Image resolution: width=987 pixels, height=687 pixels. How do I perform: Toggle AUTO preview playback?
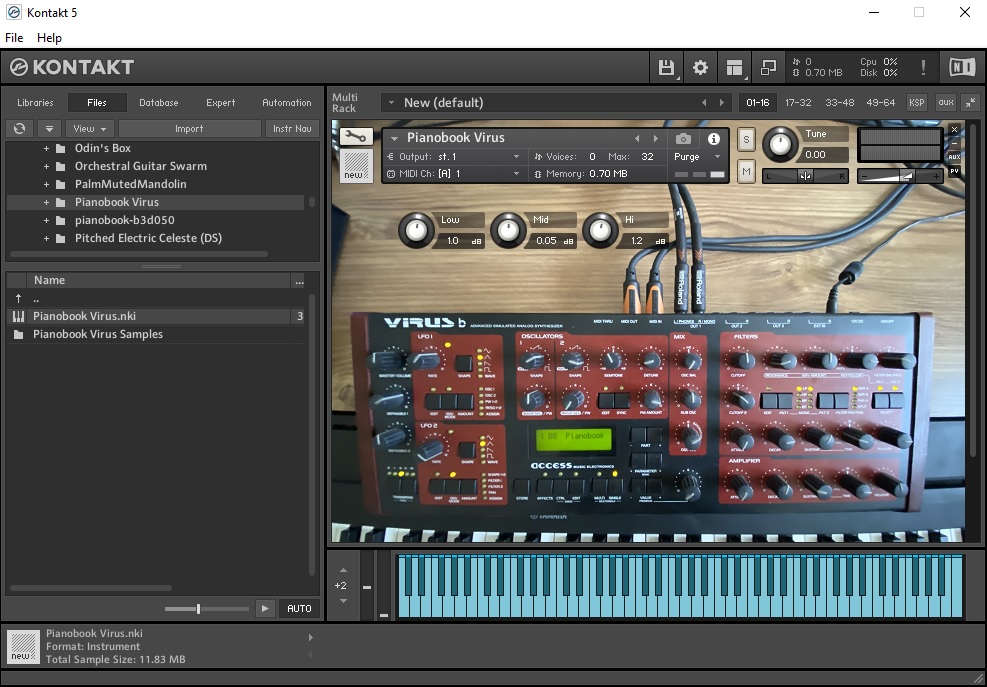coord(299,608)
